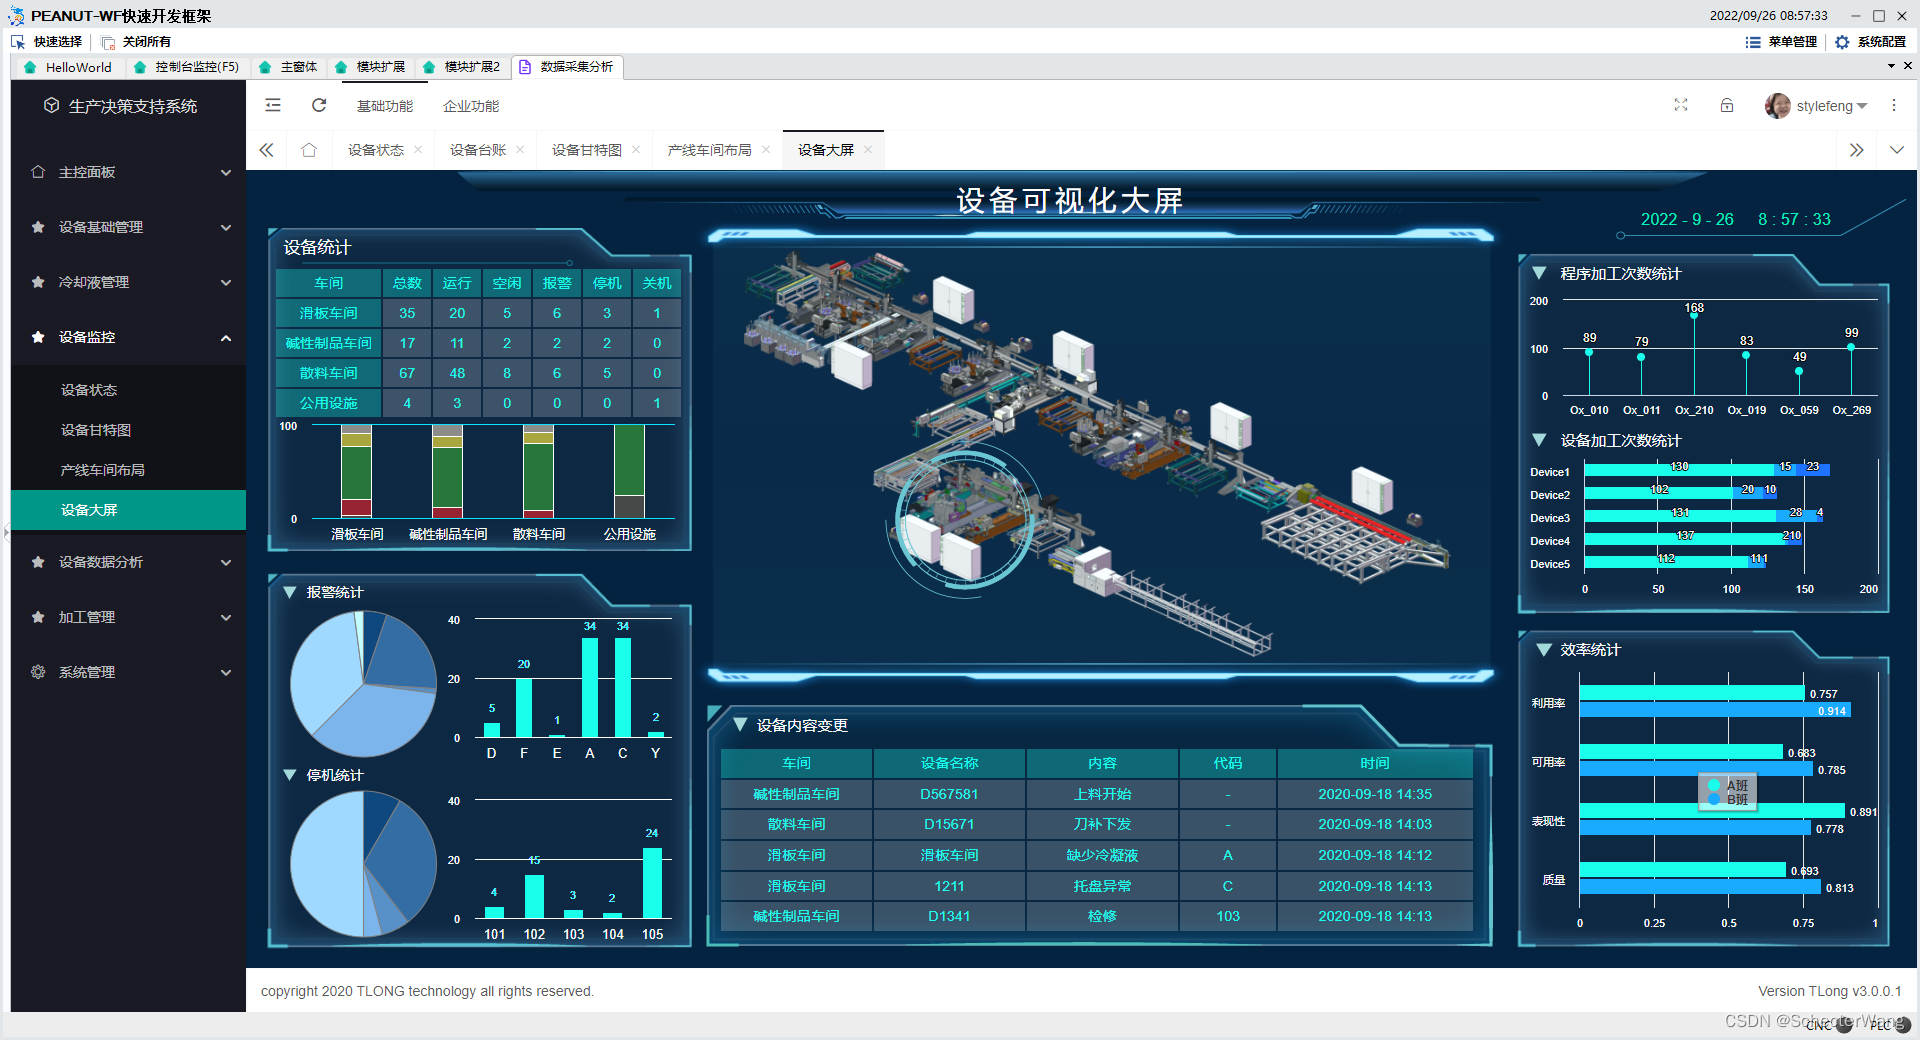Click the 快速选择 quick-select icon
The image size is (1920, 1040).
(17, 41)
